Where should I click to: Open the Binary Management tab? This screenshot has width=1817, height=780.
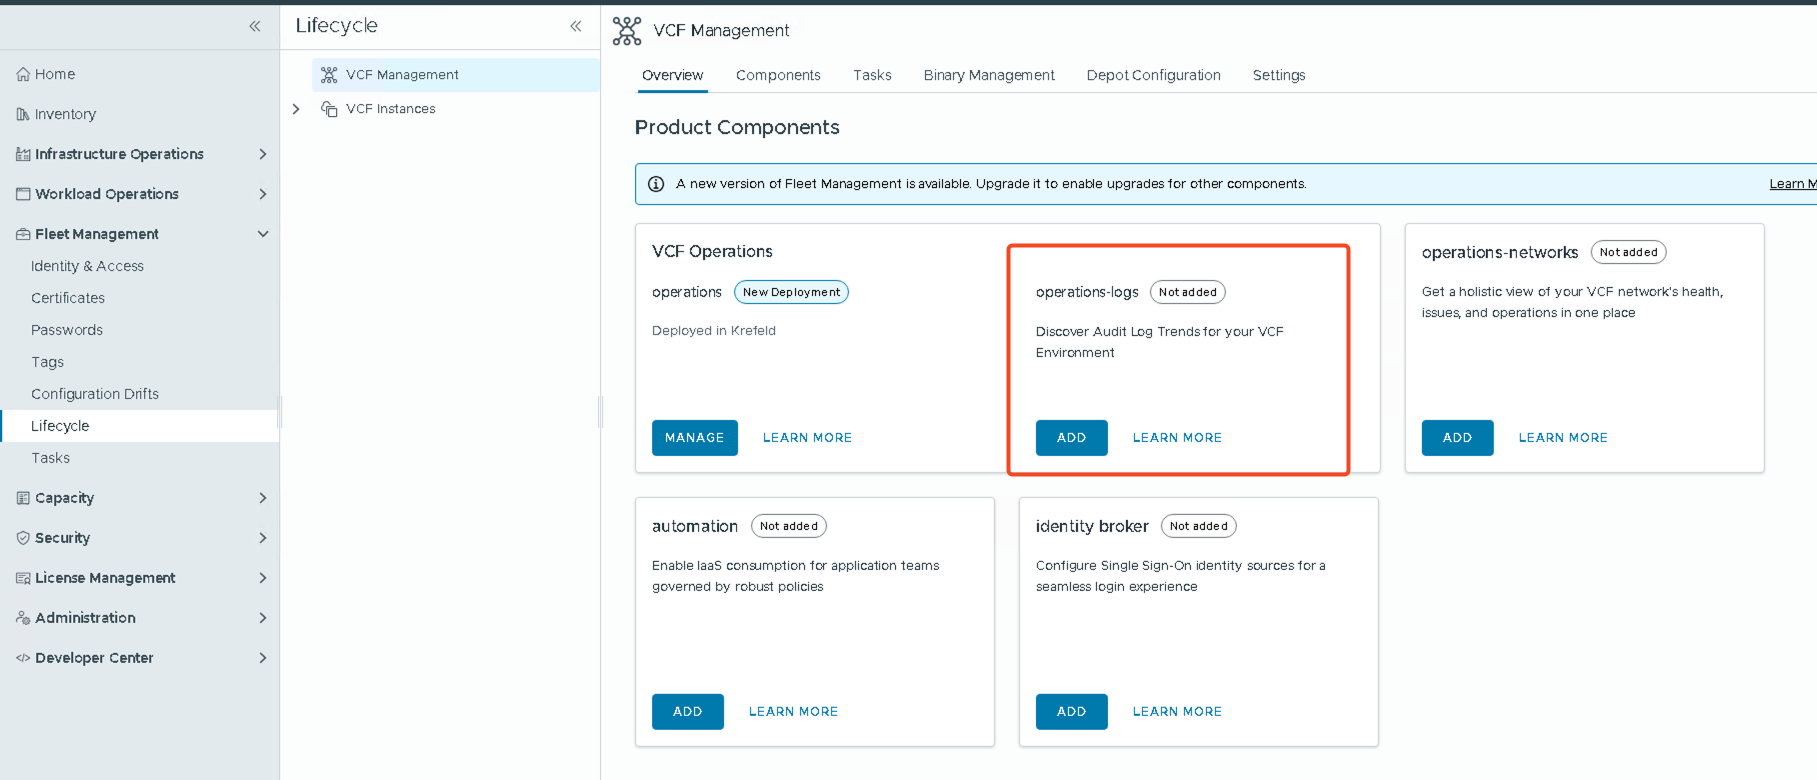coord(988,75)
